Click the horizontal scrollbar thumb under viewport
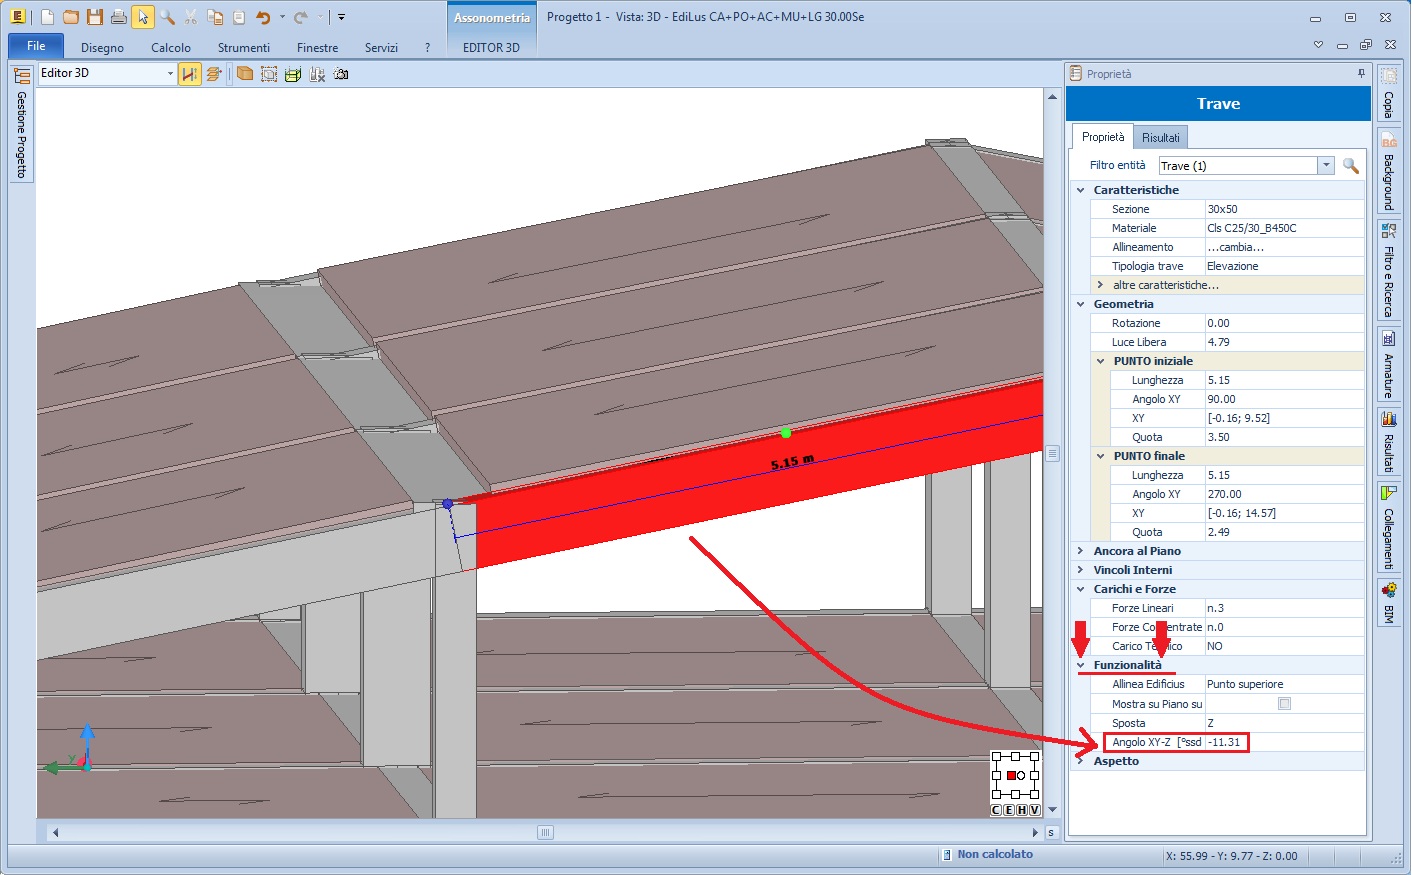 tap(545, 832)
